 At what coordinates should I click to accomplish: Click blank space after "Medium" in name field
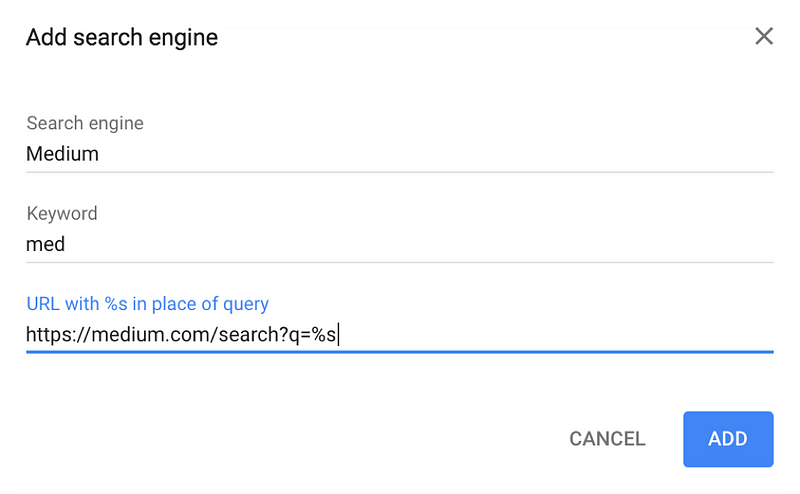[x=436, y=154]
